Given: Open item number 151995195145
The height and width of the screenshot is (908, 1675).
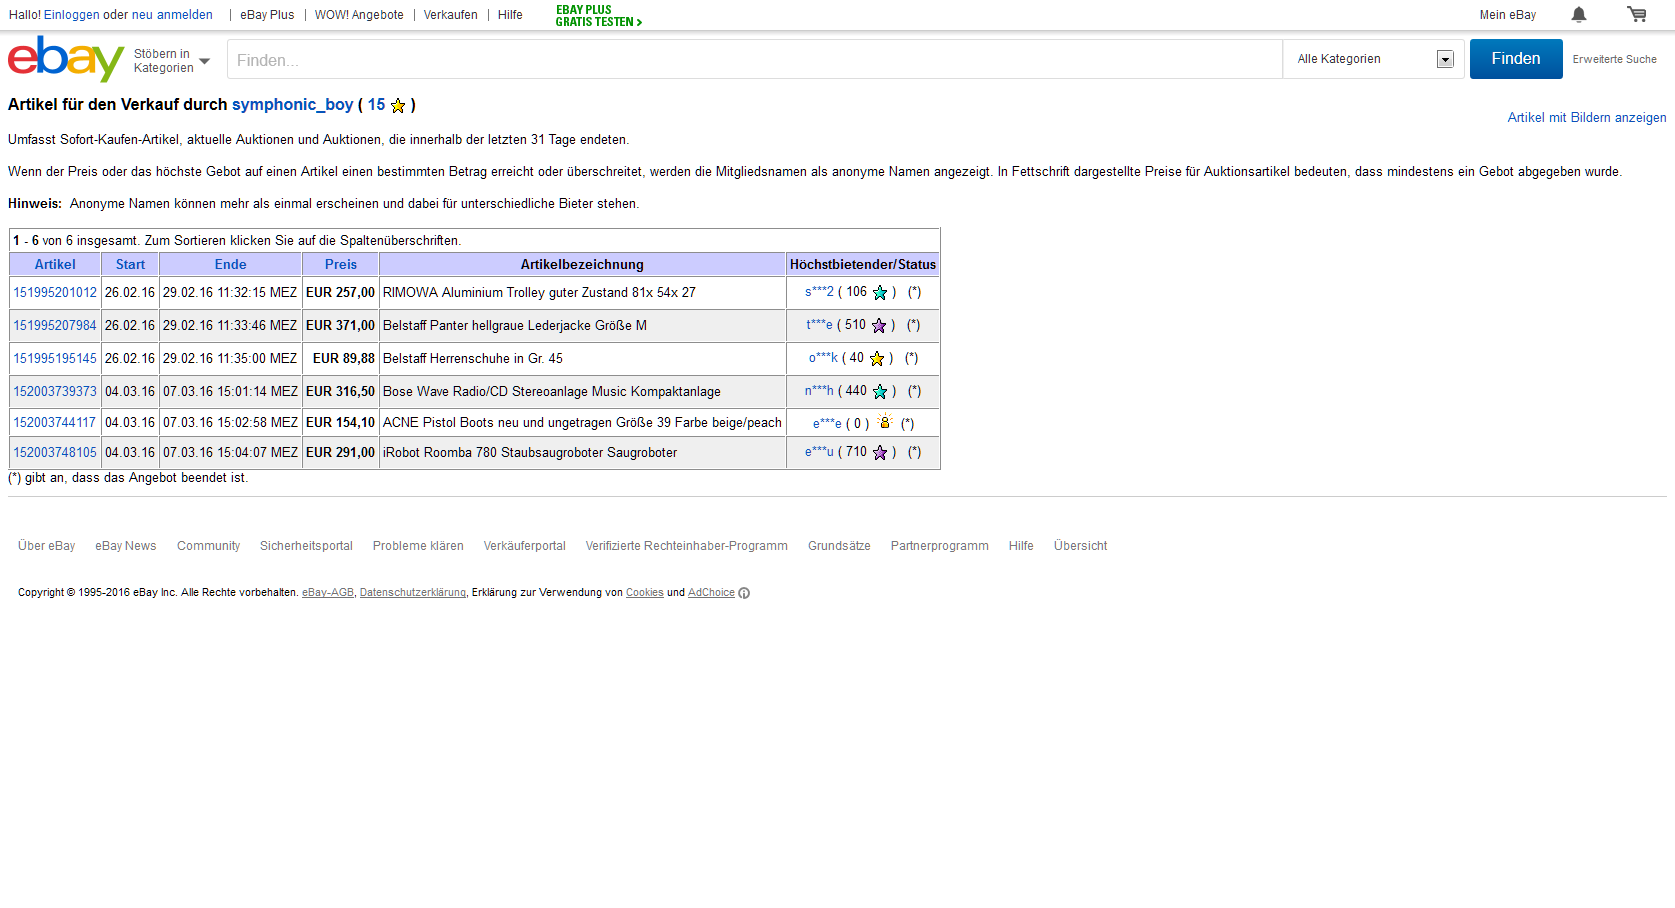Looking at the screenshot, I should (x=55, y=359).
